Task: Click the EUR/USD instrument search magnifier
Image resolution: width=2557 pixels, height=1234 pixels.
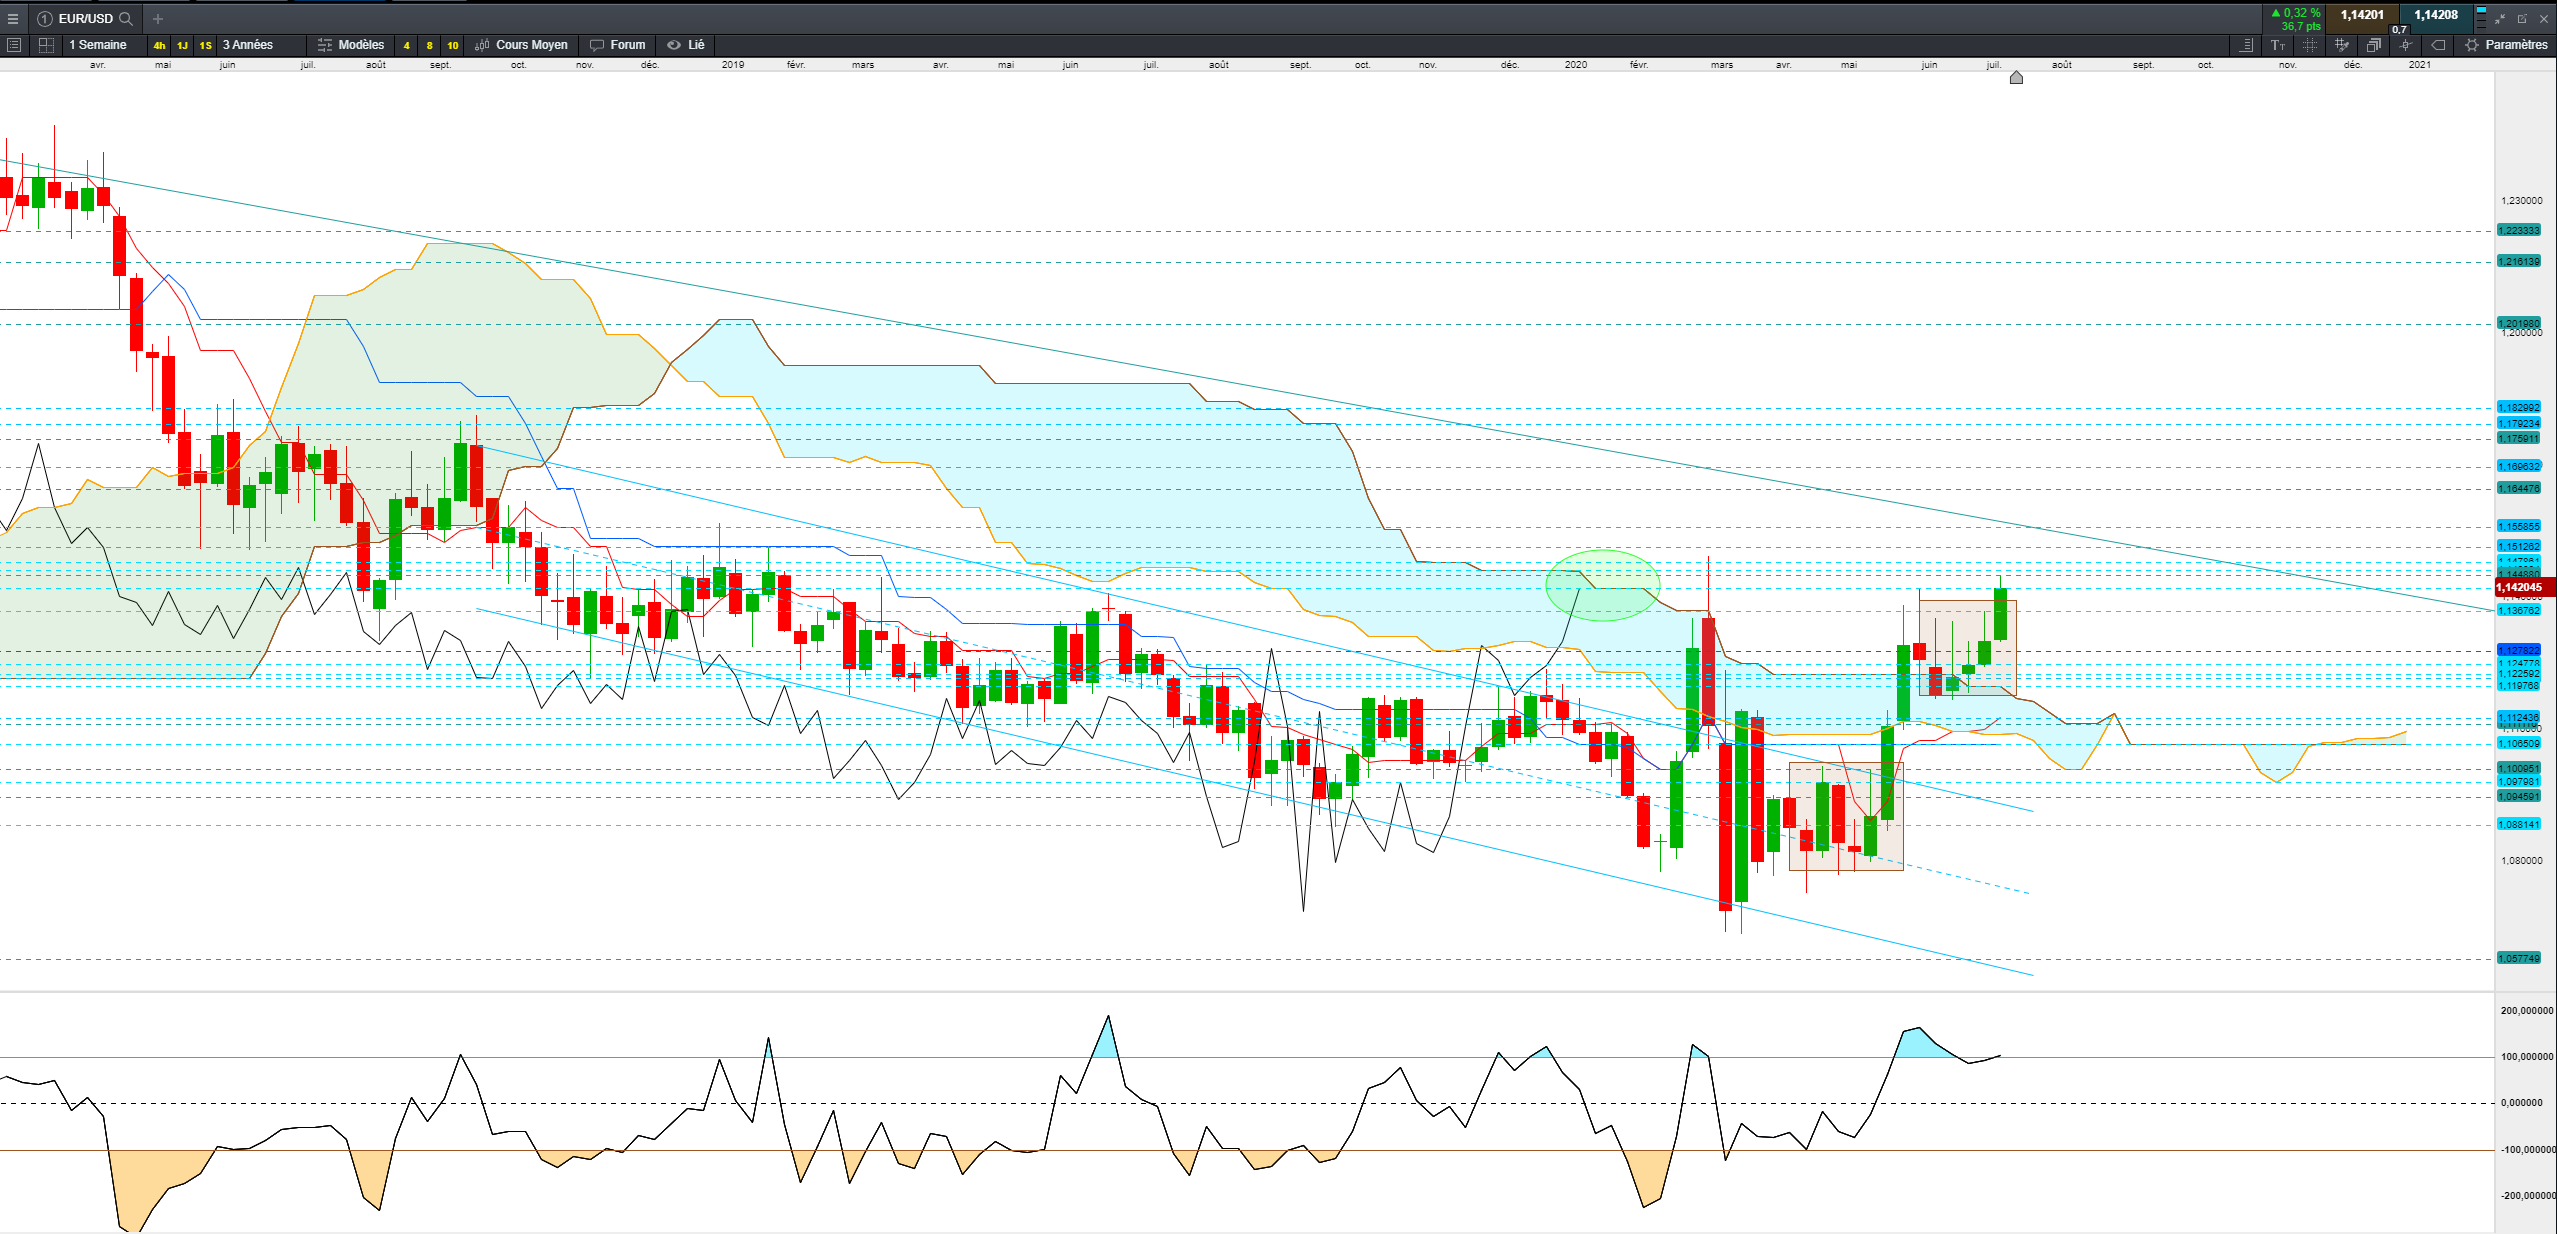Action: click(126, 18)
